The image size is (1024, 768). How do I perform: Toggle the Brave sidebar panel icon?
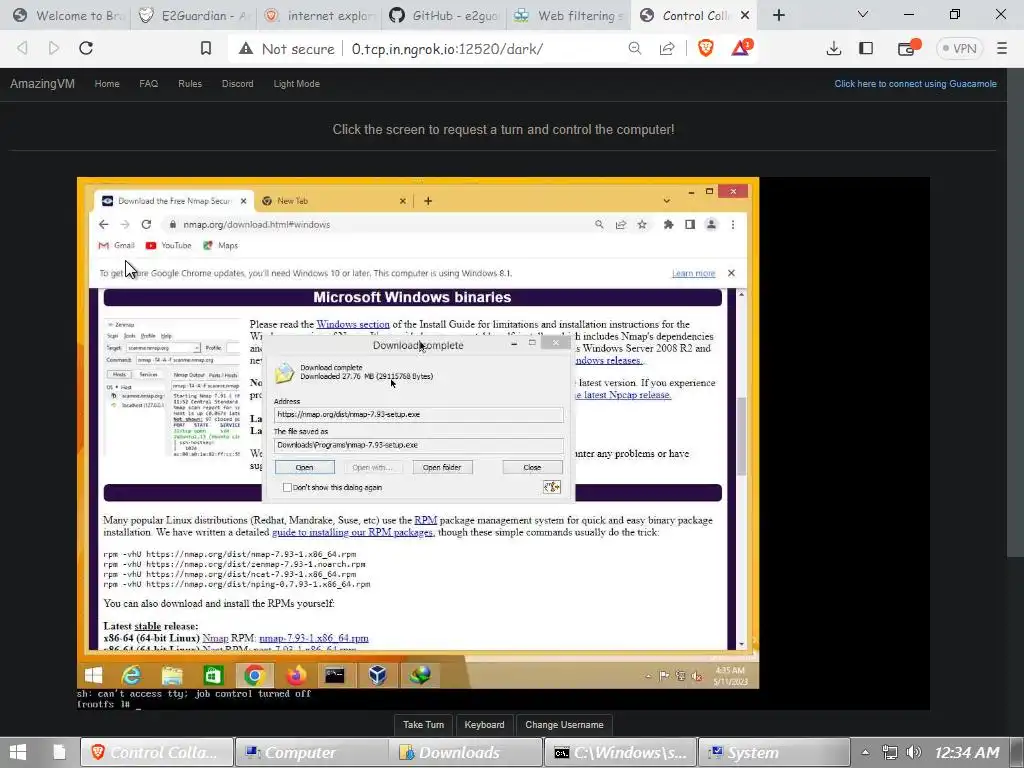pos(866,48)
